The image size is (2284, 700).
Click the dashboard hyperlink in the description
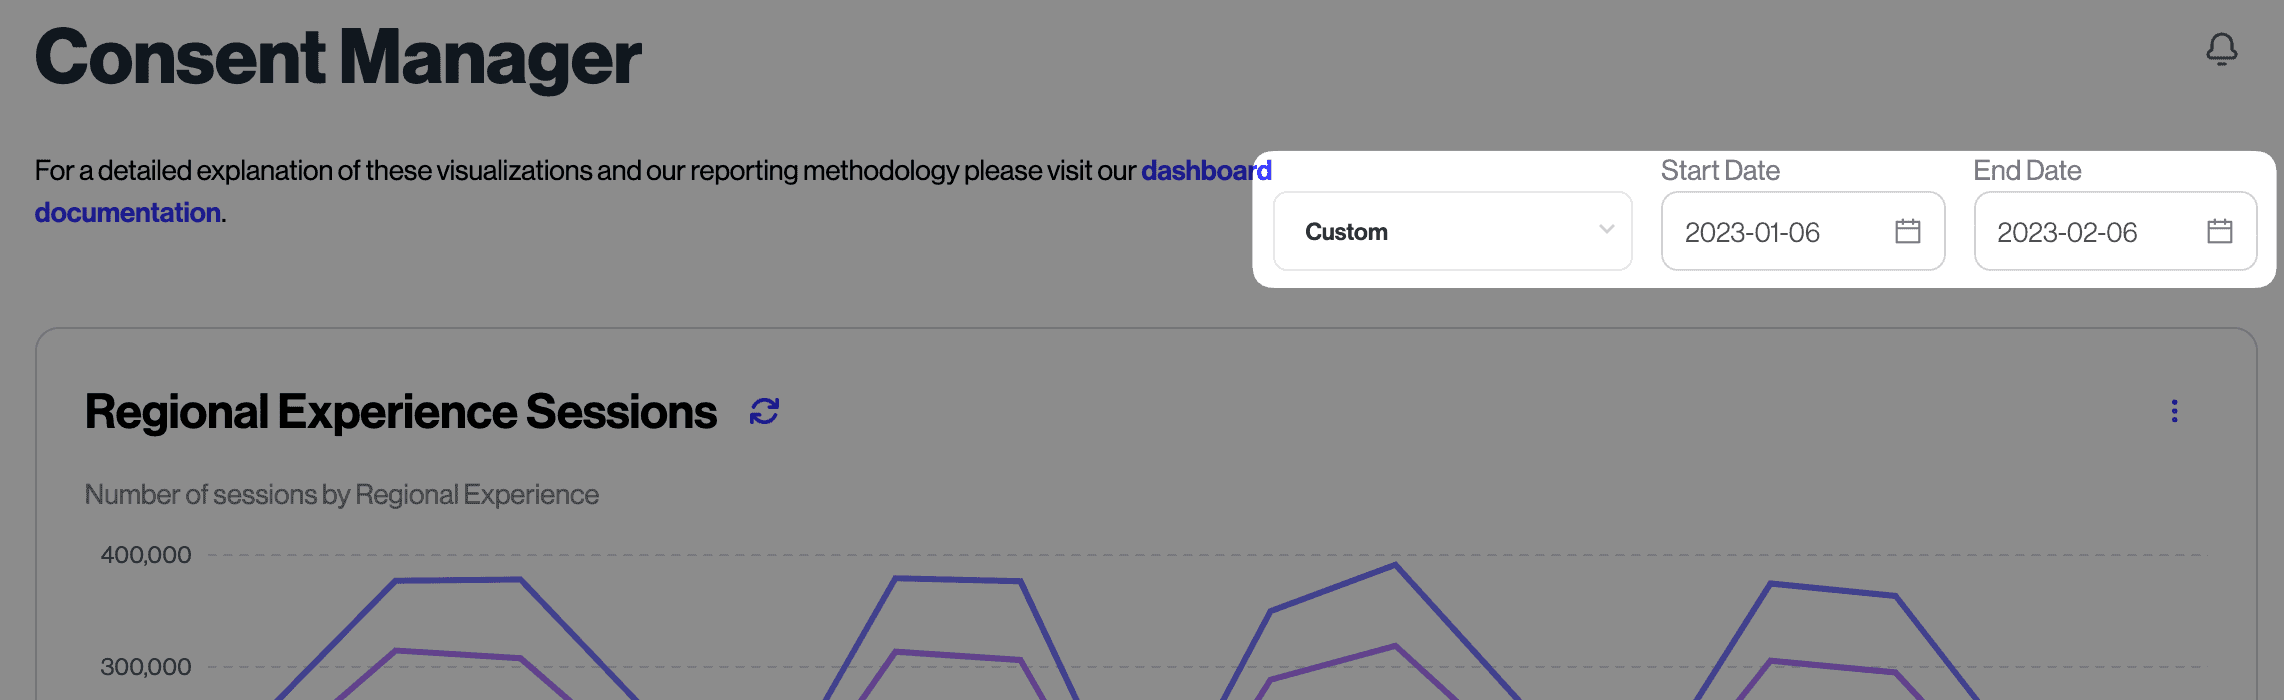tap(1206, 170)
